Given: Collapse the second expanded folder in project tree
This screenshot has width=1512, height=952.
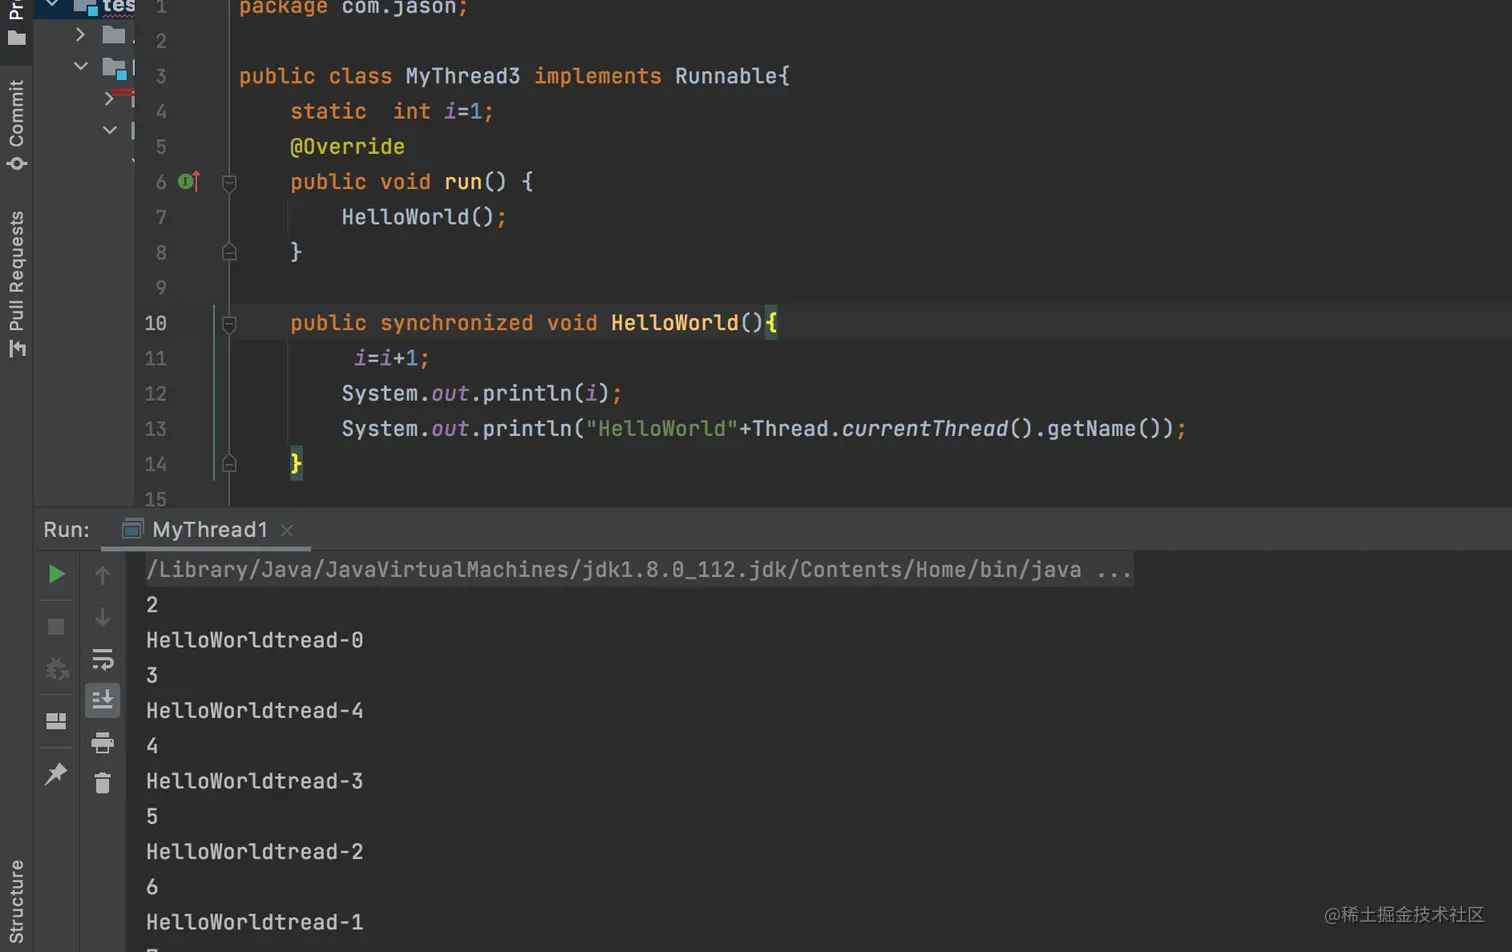Looking at the screenshot, I should [80, 67].
